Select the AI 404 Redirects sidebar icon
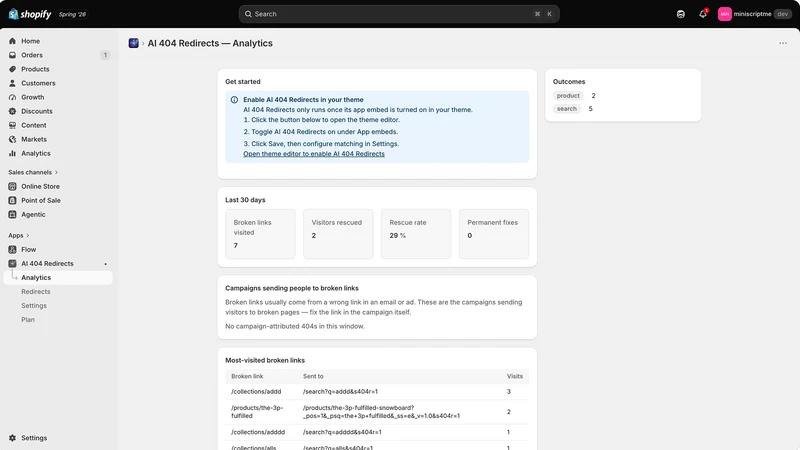Screen dimensions: 800x450 [x=12, y=263]
